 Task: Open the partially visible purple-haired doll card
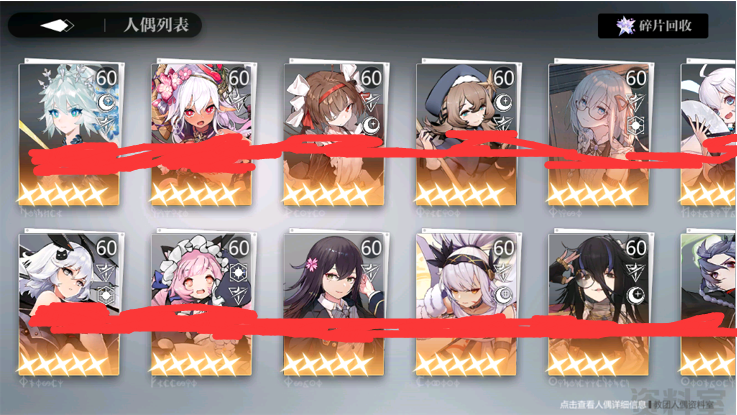pyautogui.click(x=709, y=305)
